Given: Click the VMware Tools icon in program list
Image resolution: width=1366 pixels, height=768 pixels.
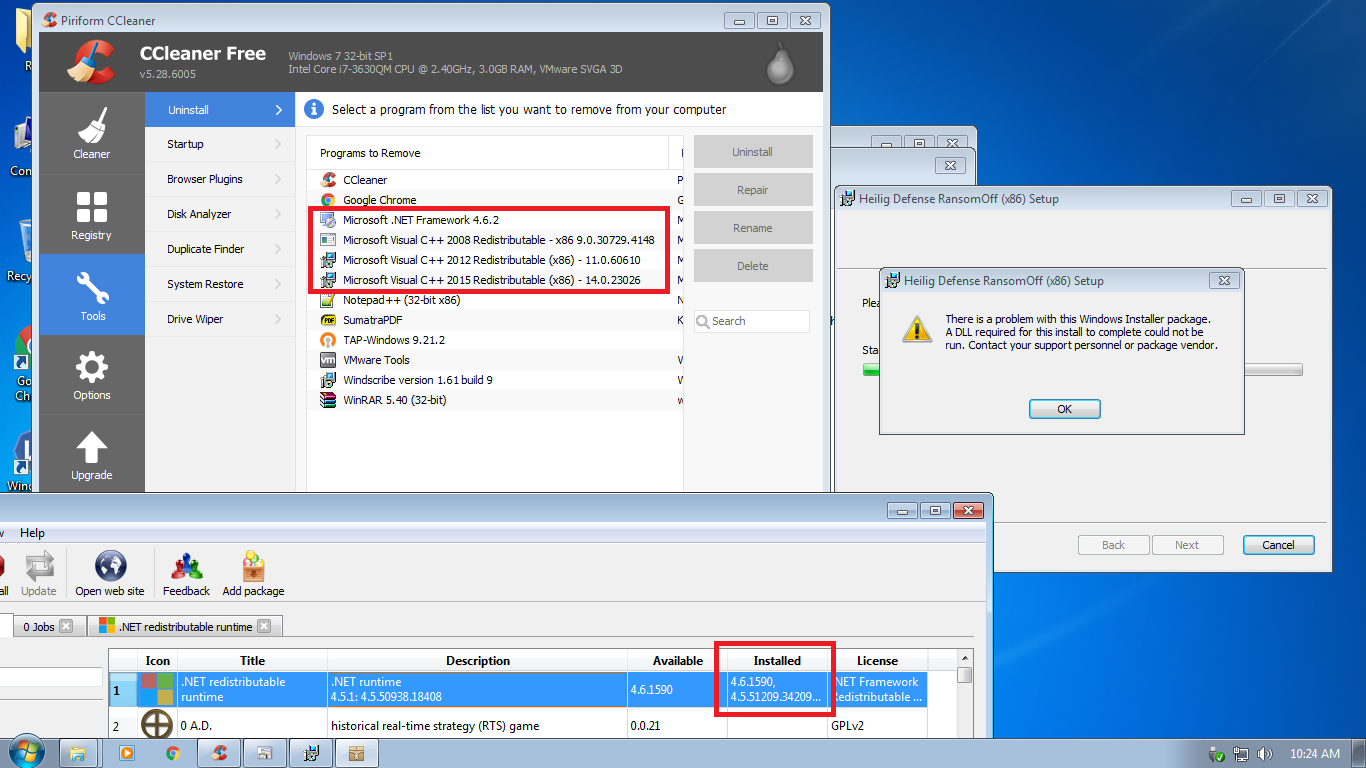Looking at the screenshot, I should click(328, 360).
